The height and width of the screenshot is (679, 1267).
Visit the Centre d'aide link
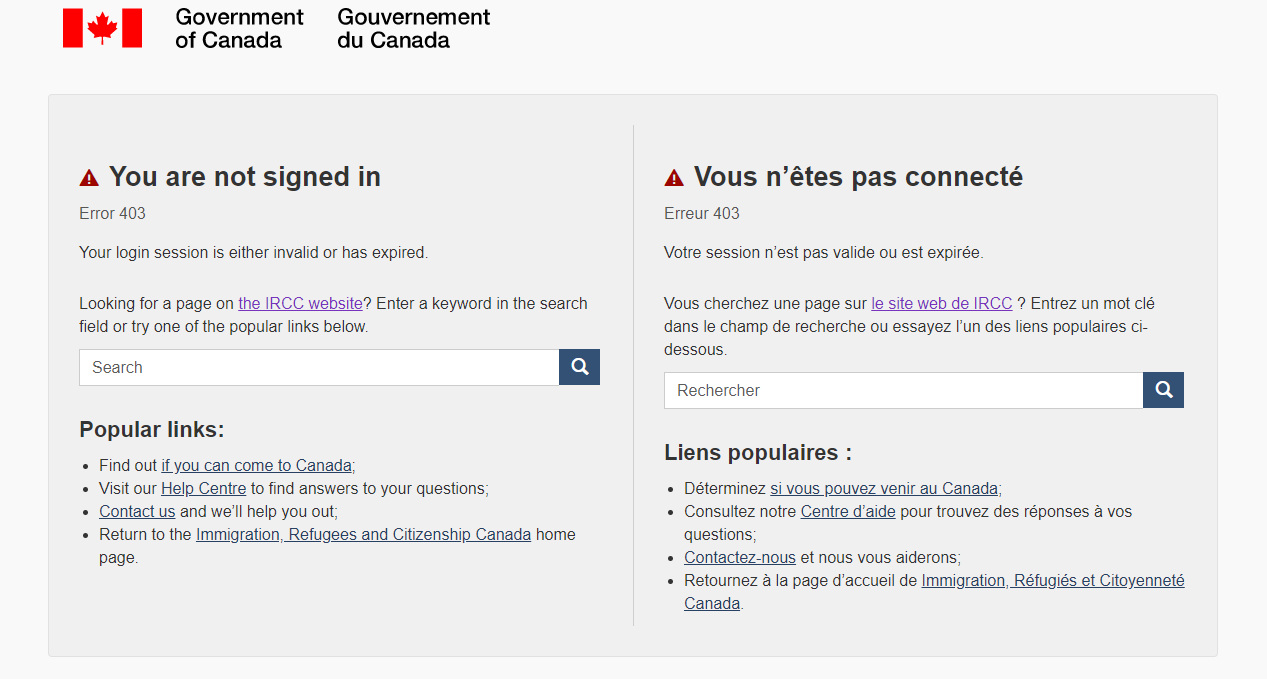[x=848, y=511]
